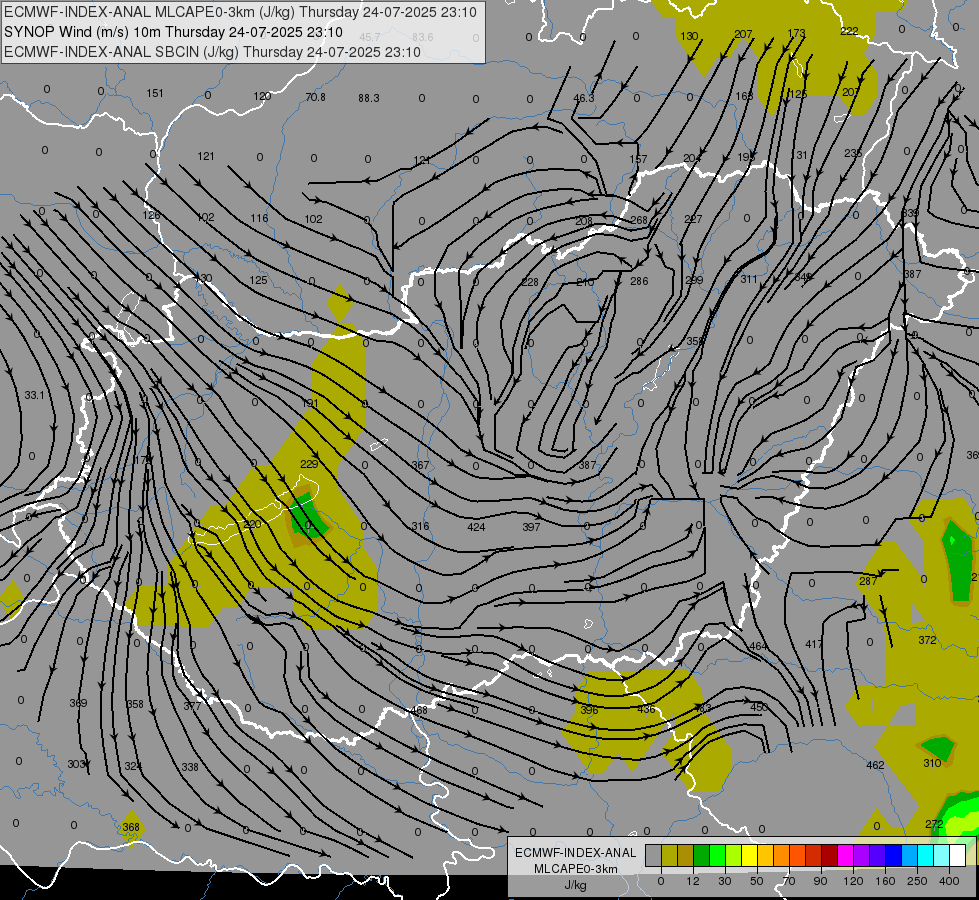Click the gray legend swatch below 0
Viewport: 979px width, 900px height.
(x=653, y=856)
